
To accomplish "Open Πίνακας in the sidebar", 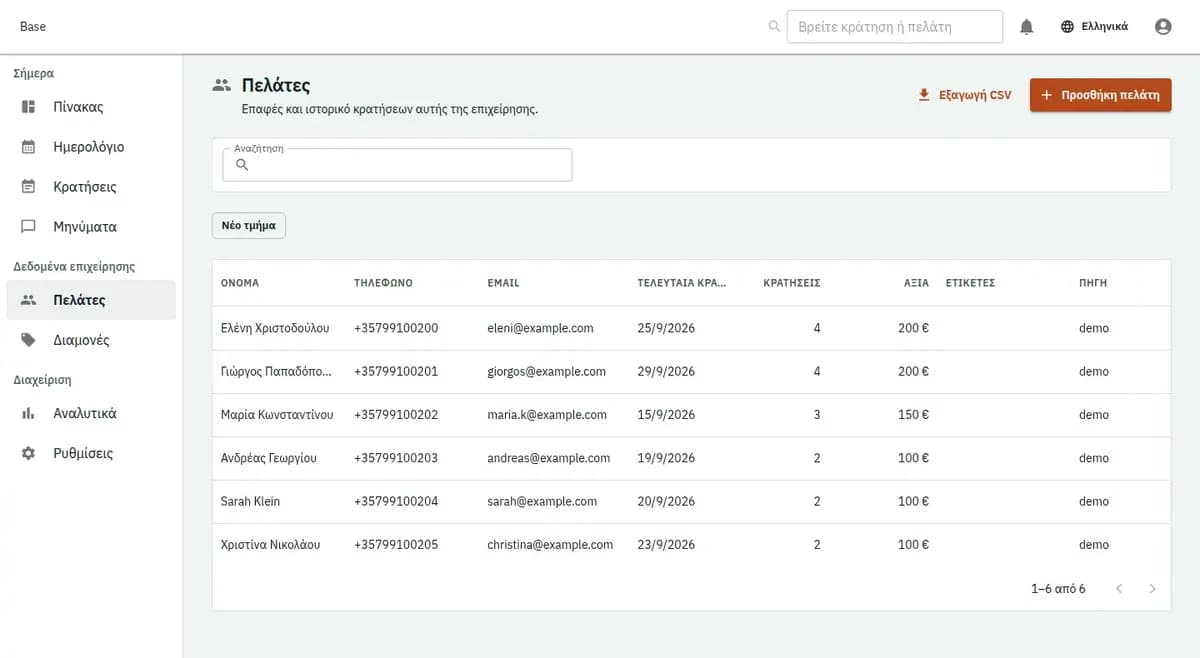I will click(x=91, y=107).
